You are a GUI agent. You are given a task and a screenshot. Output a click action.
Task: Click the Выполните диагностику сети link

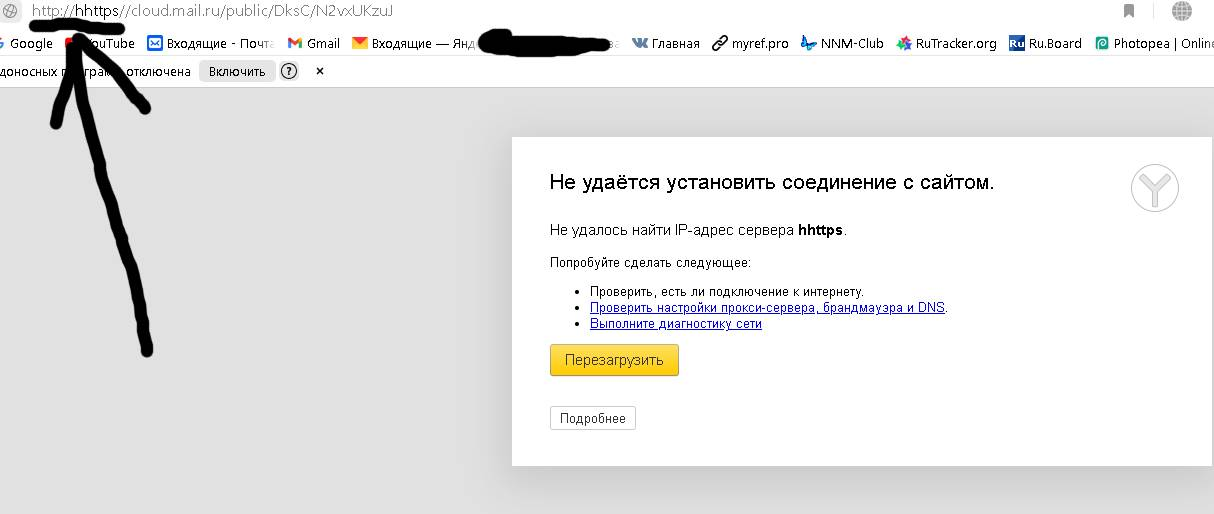(x=675, y=324)
